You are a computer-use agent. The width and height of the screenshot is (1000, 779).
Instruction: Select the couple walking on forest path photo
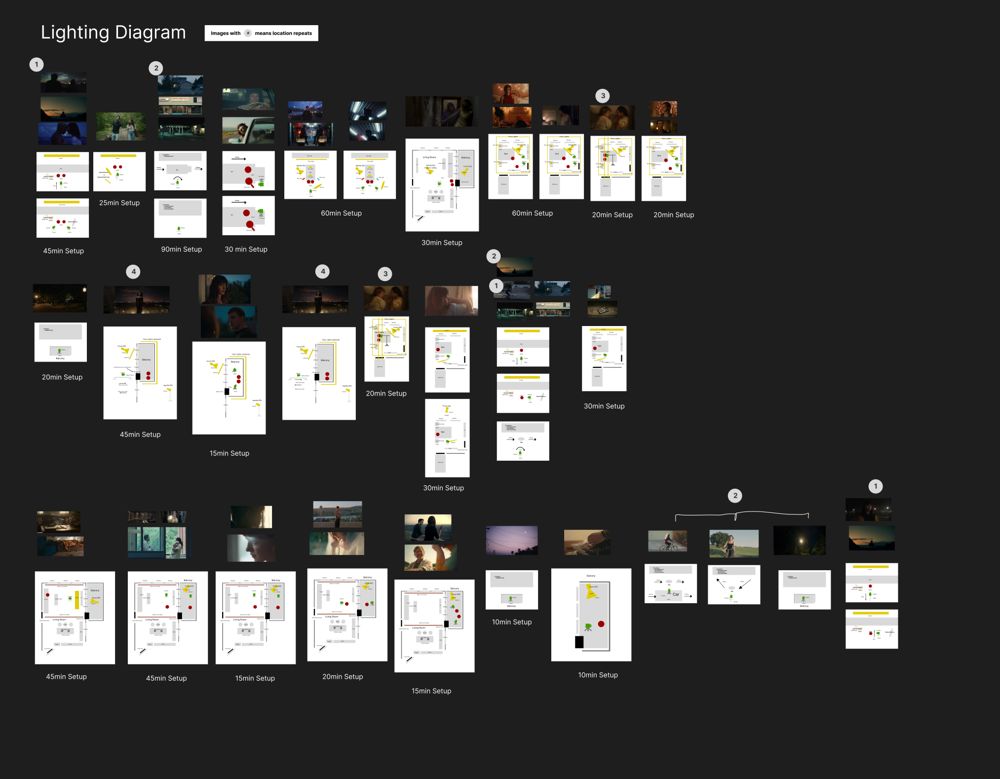pos(121,126)
